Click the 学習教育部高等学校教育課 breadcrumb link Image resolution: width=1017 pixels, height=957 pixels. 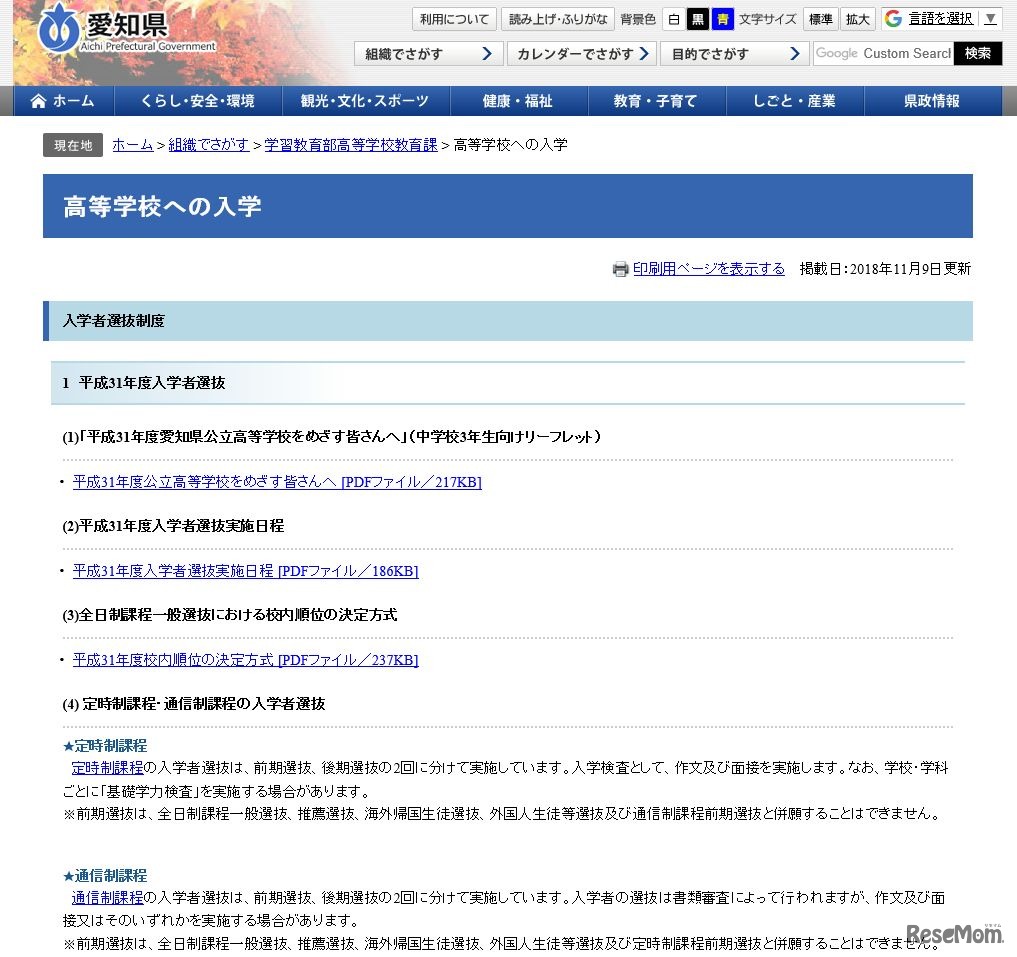click(350, 144)
